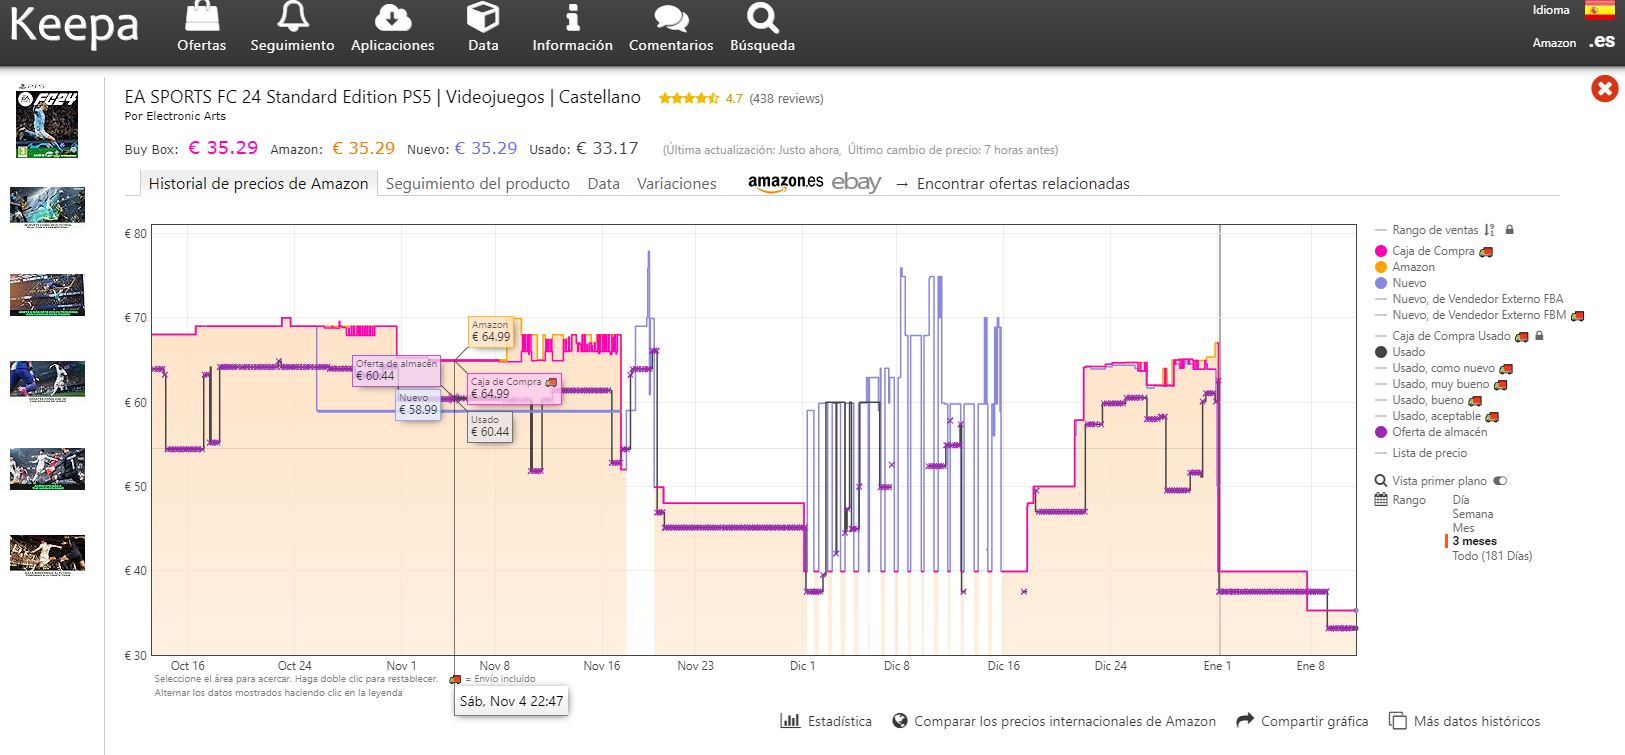Toggle Nuevo legend series
1625x755 pixels.
1401,283
